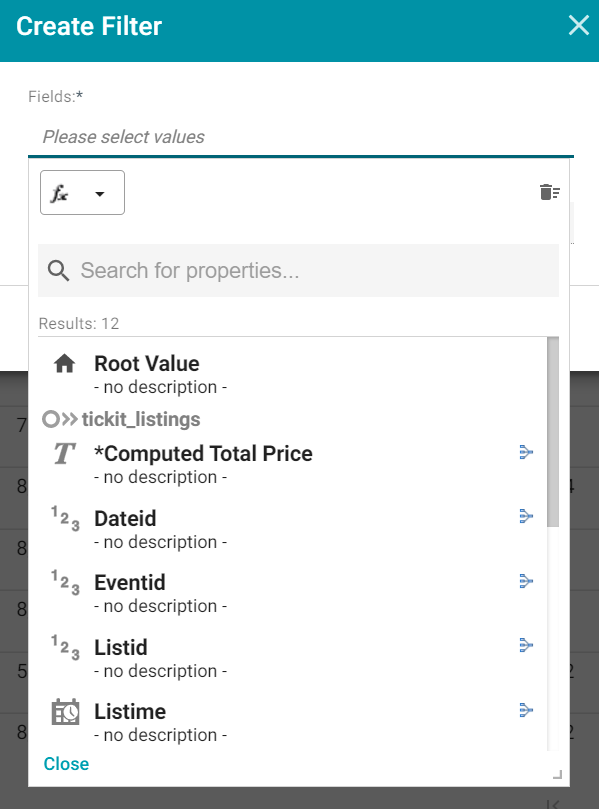Click the Fields select values box
The width and height of the screenshot is (599, 809).
[301, 137]
